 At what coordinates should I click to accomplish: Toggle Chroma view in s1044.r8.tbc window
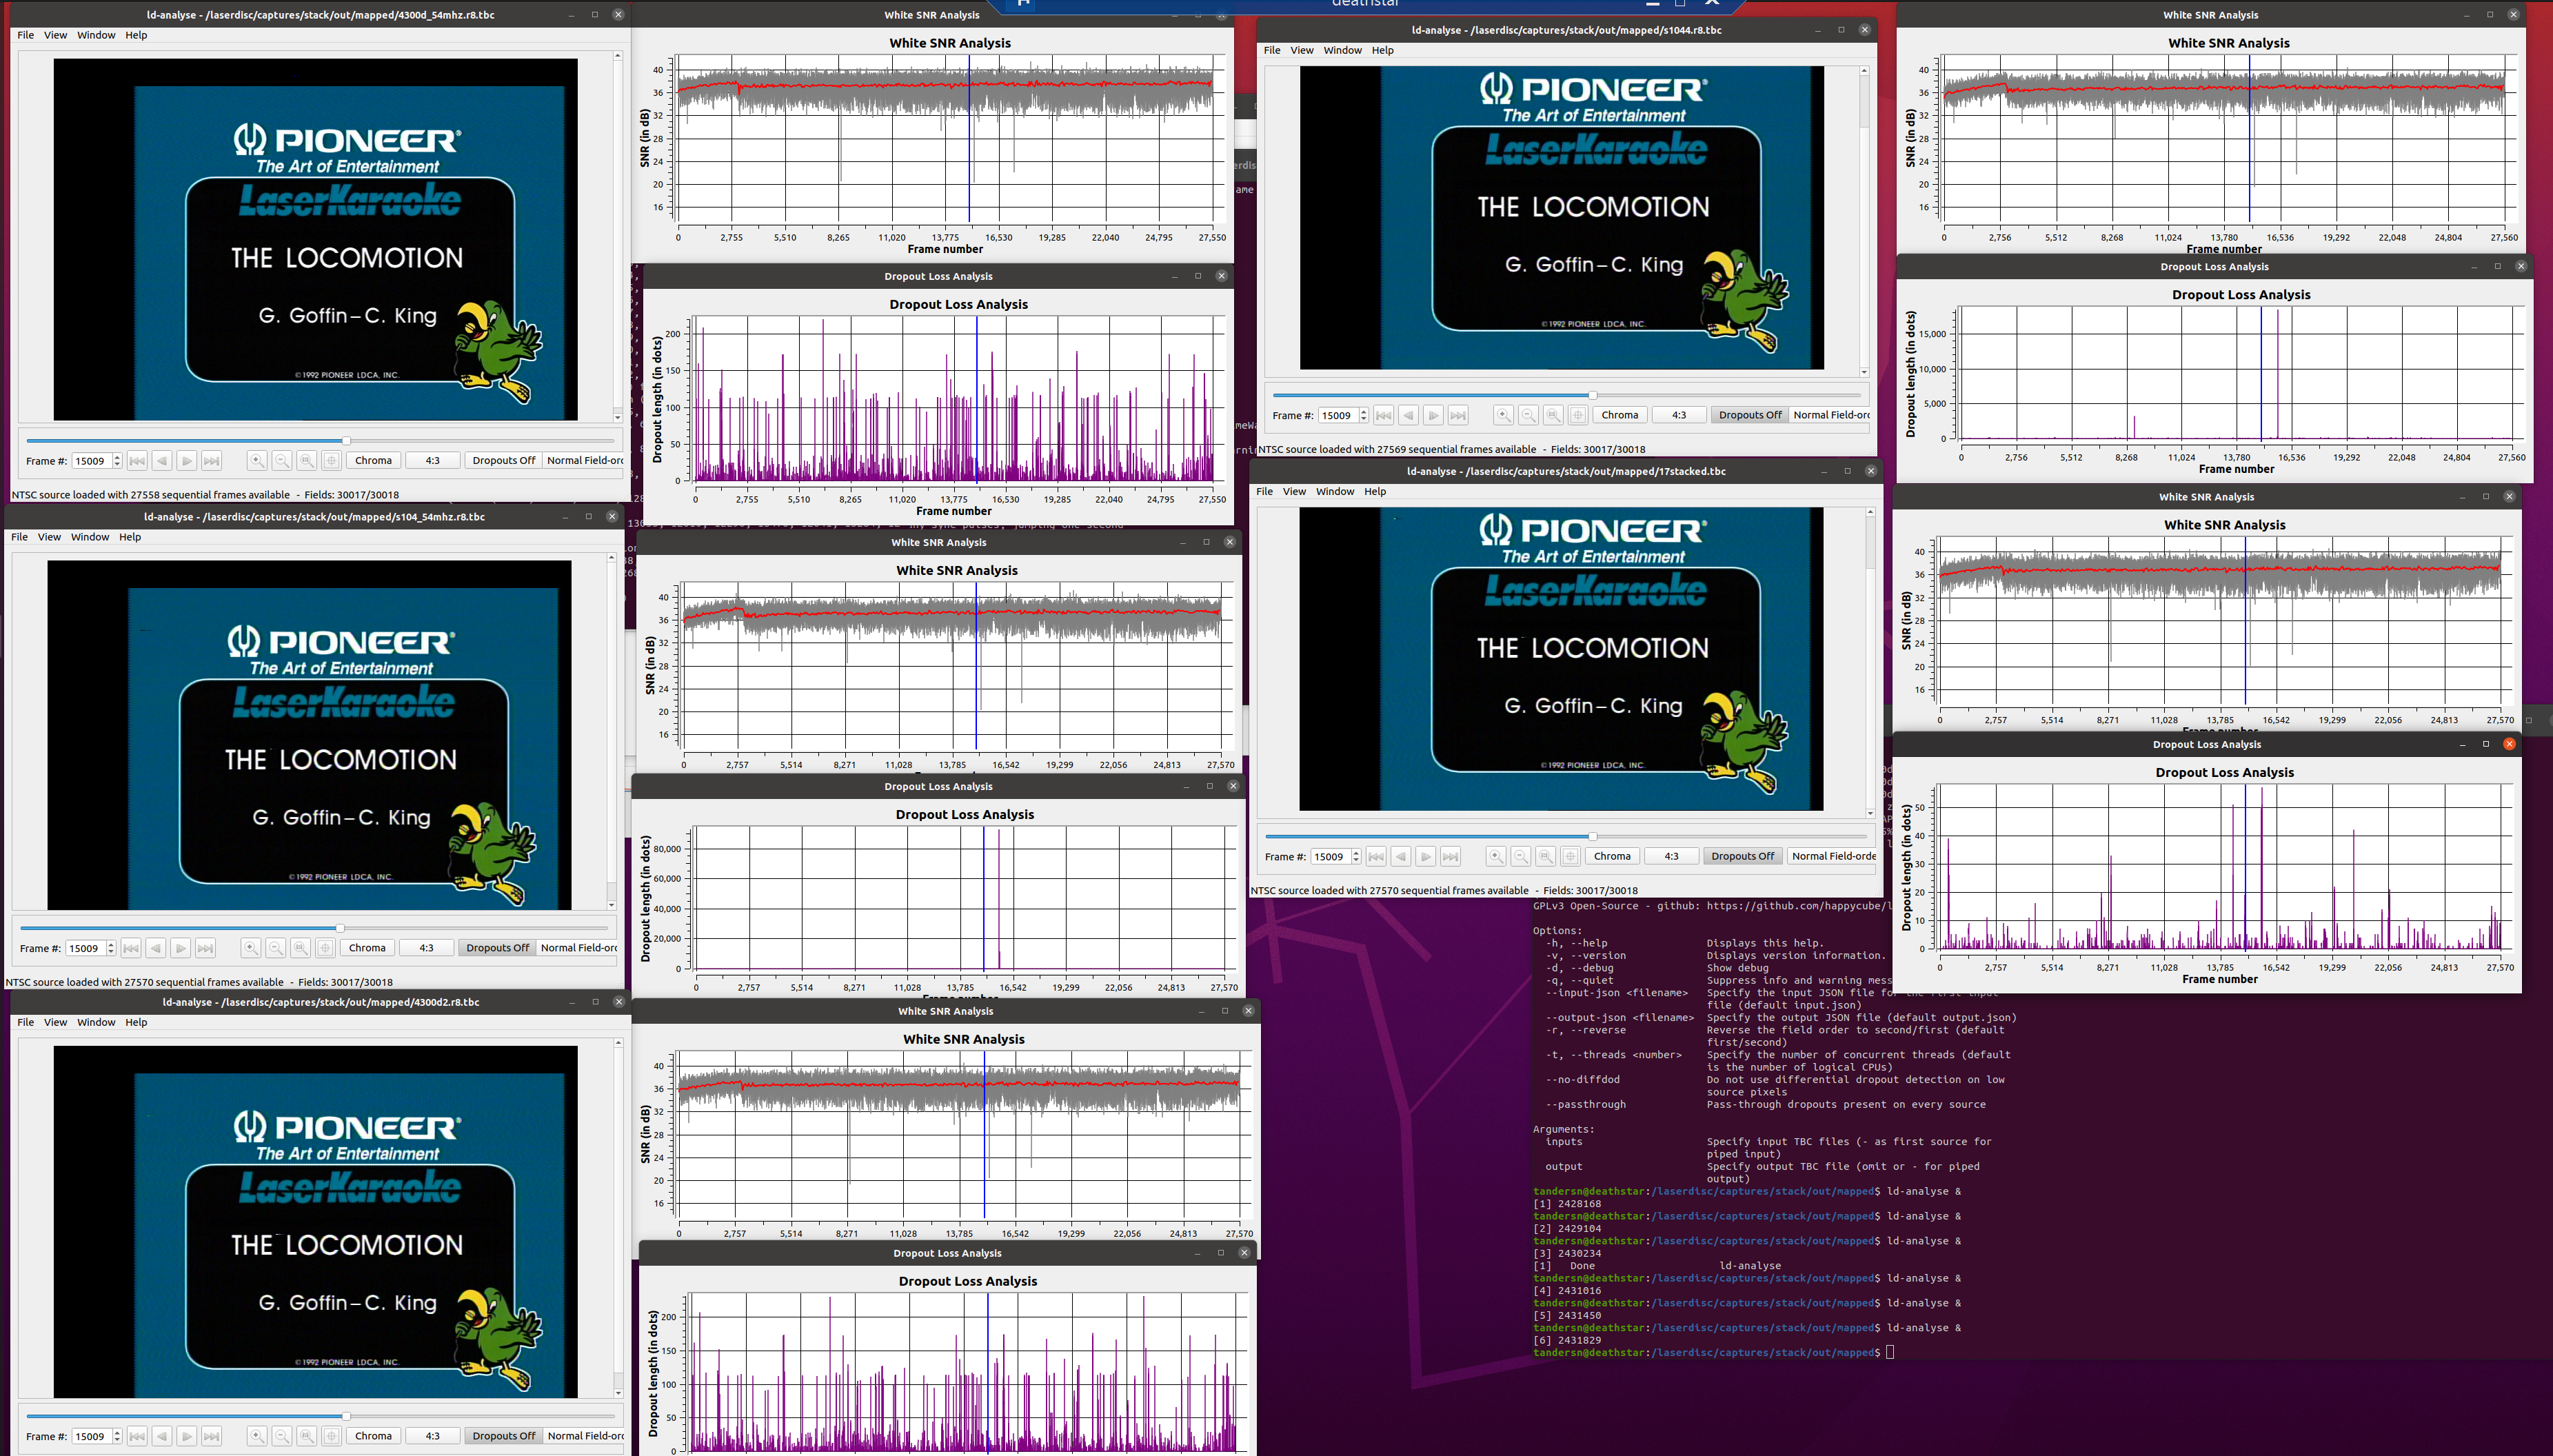(1621, 415)
